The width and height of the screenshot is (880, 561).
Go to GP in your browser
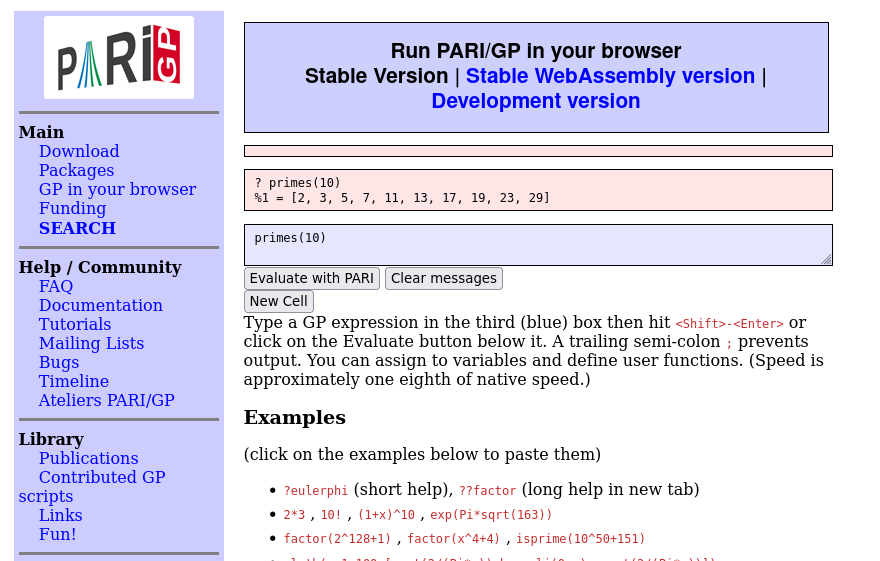click(x=117, y=189)
